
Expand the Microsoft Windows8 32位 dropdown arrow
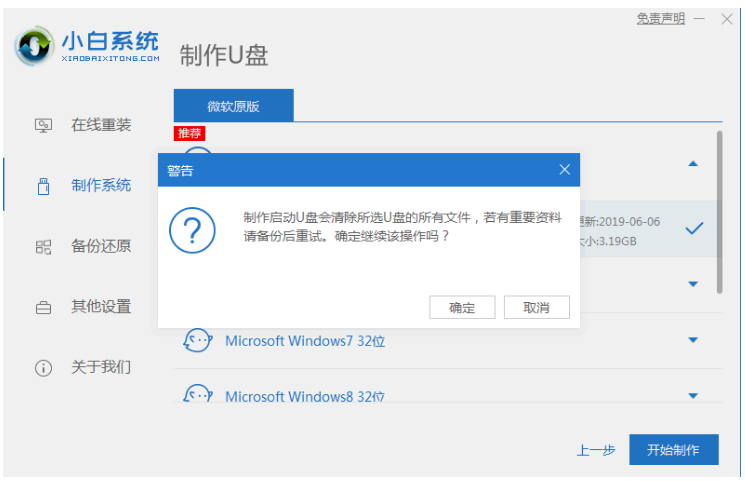(693, 396)
